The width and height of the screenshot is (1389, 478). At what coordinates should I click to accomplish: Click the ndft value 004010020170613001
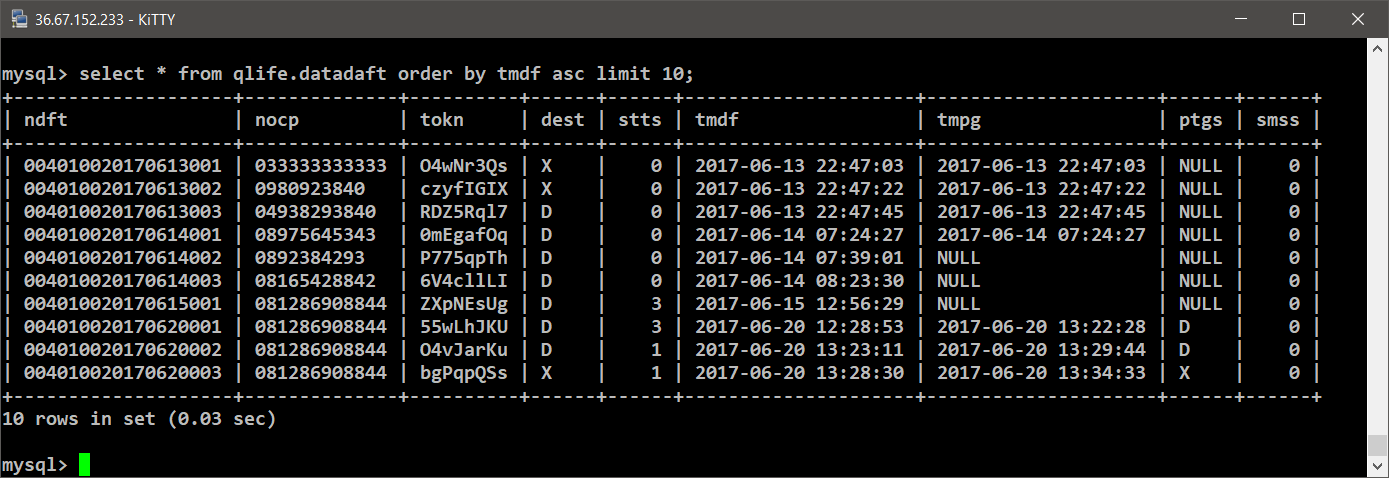point(122,166)
